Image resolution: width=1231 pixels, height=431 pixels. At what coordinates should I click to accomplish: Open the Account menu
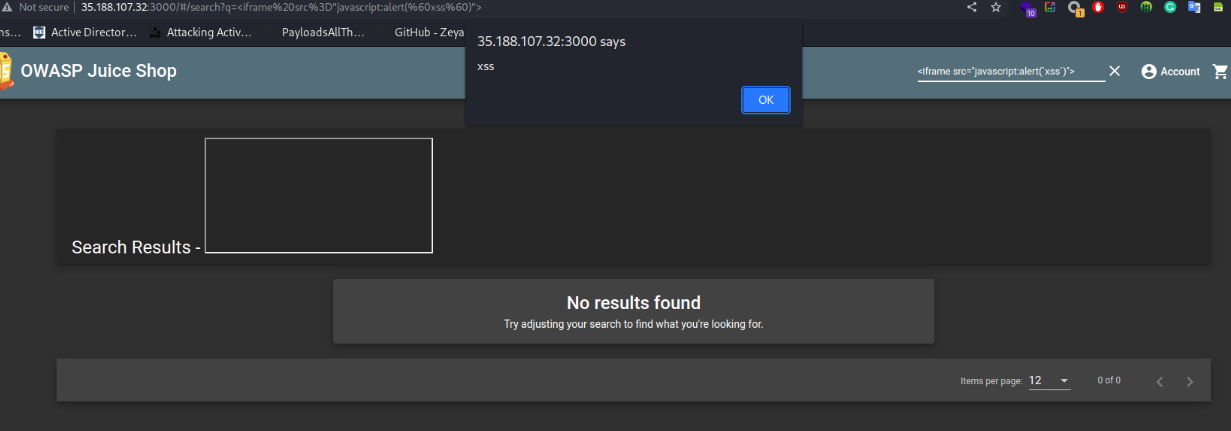pyautogui.click(x=1170, y=71)
